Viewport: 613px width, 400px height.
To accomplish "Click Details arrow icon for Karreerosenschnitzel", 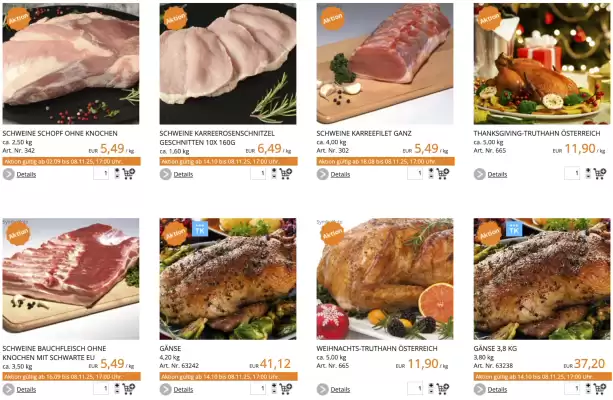I will tap(166, 174).
